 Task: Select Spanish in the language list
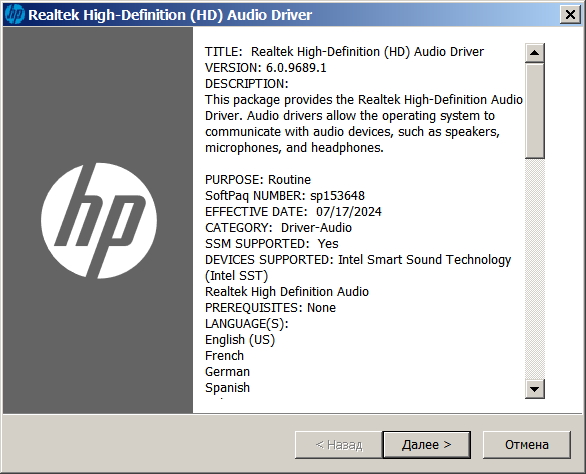pos(227,388)
